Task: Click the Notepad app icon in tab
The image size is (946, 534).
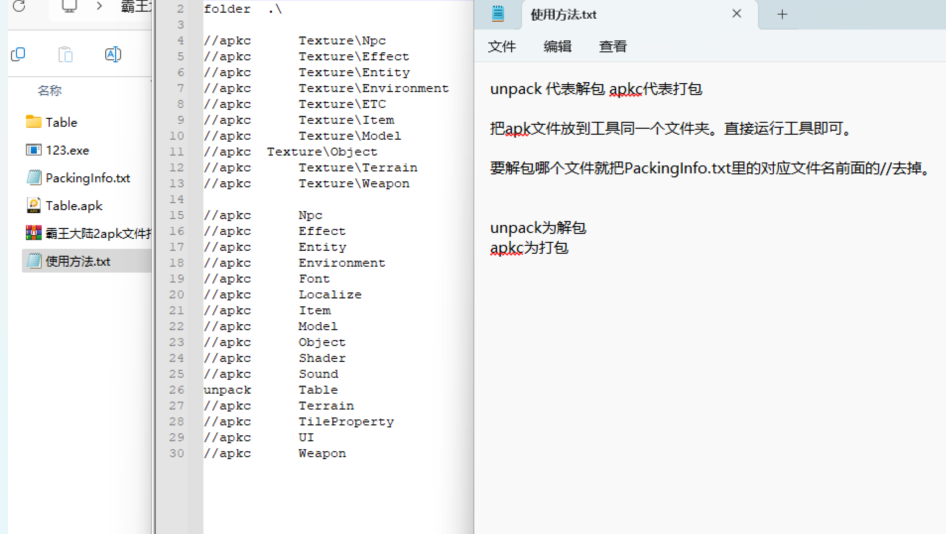Action: (498, 14)
